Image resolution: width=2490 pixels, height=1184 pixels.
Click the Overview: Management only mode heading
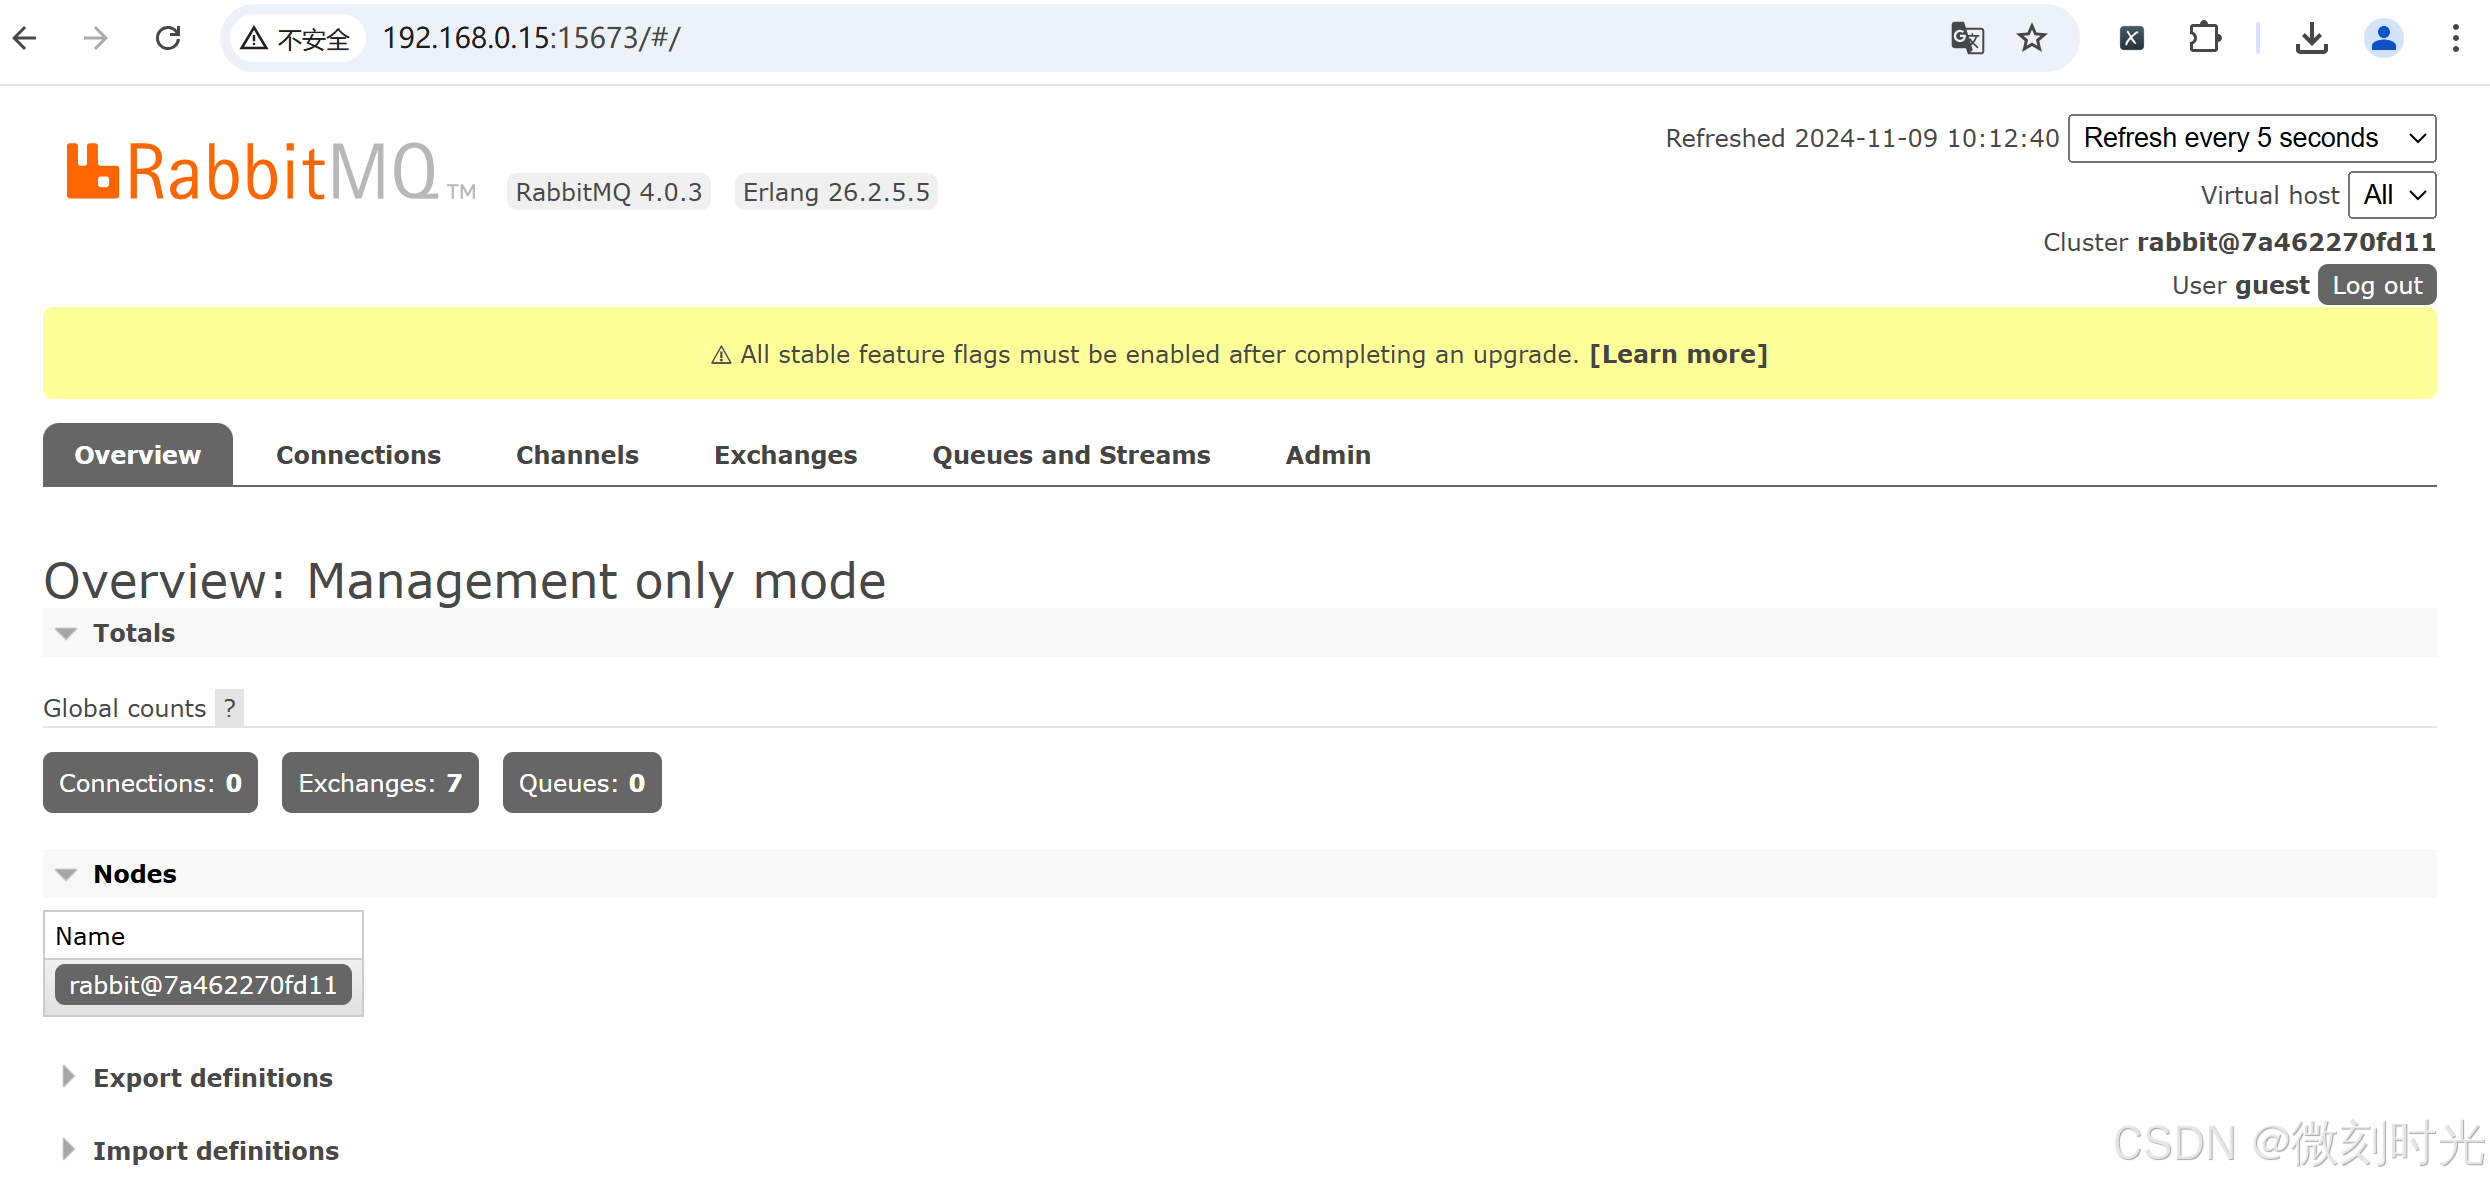(465, 580)
